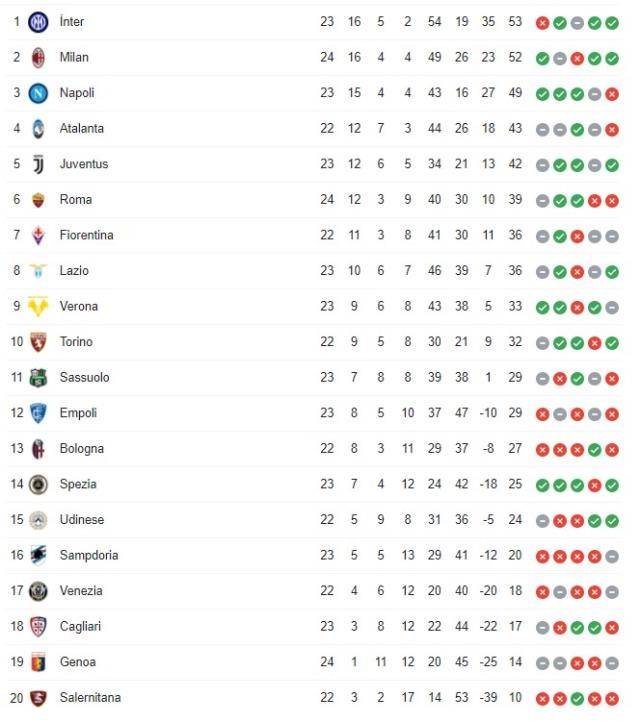Open the Milan team logo
The image size is (640, 722).
(x=38, y=57)
